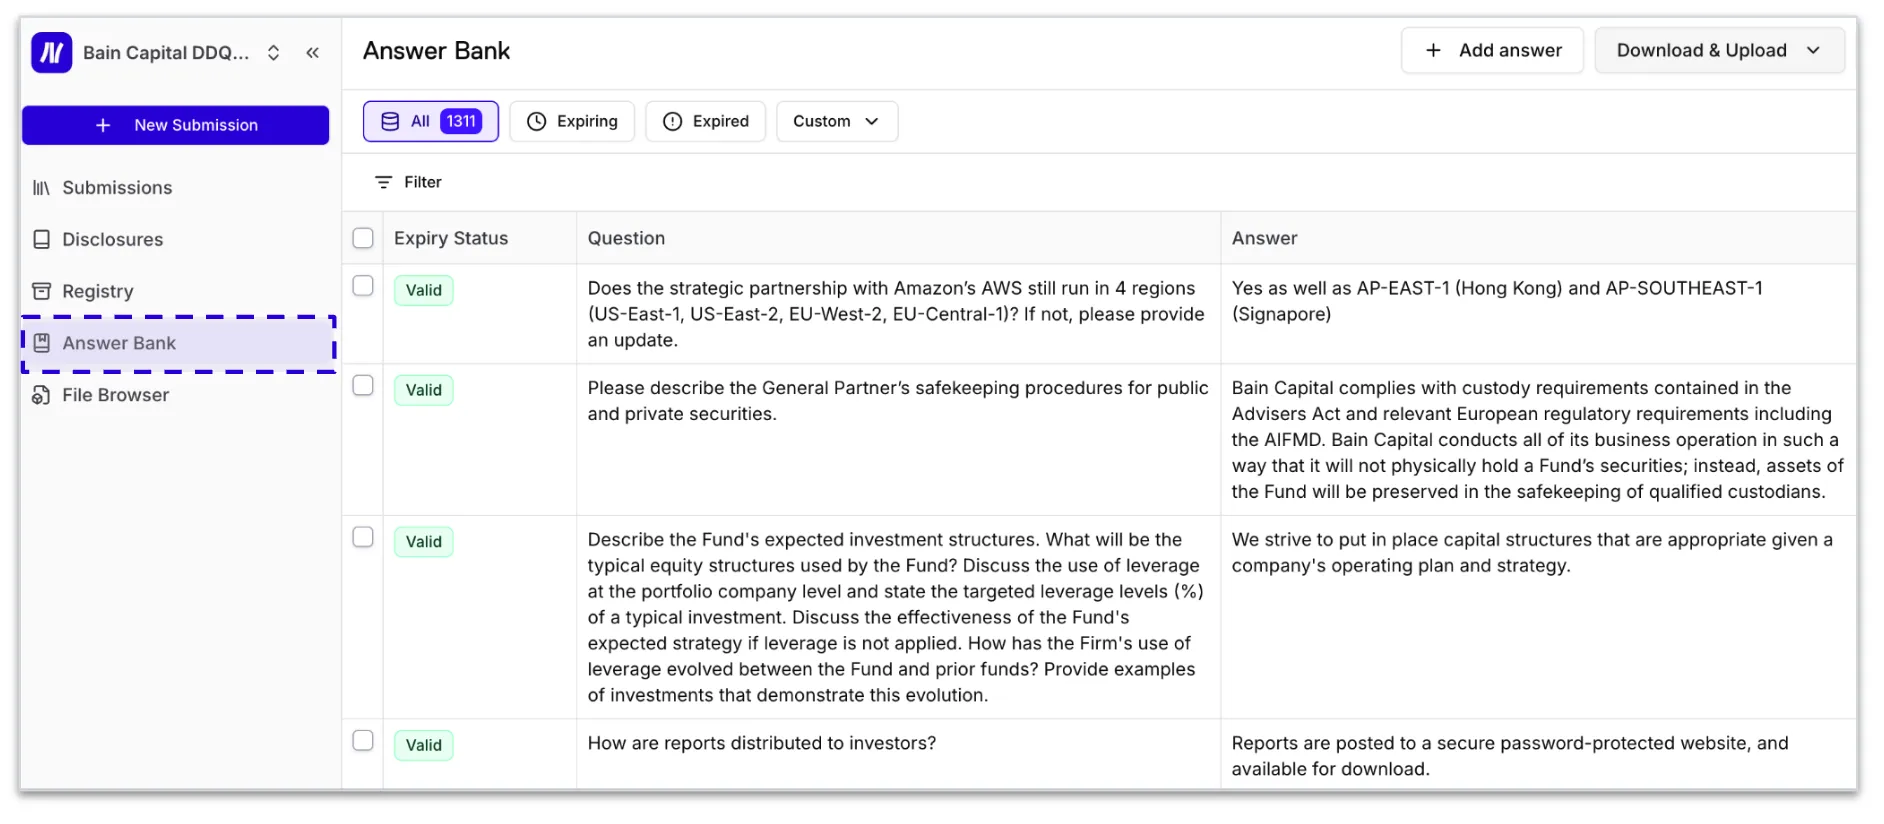
Task: Go to Disclosures in the sidebar
Action: coord(176,240)
